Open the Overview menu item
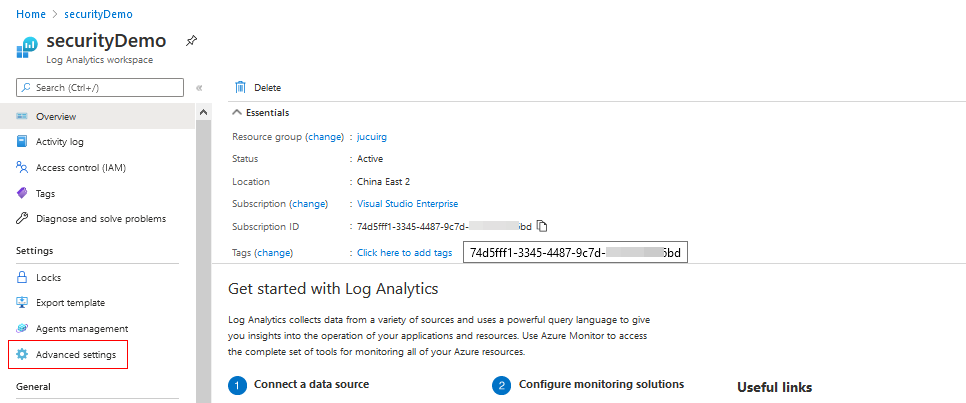966x403 pixels. [x=97, y=116]
